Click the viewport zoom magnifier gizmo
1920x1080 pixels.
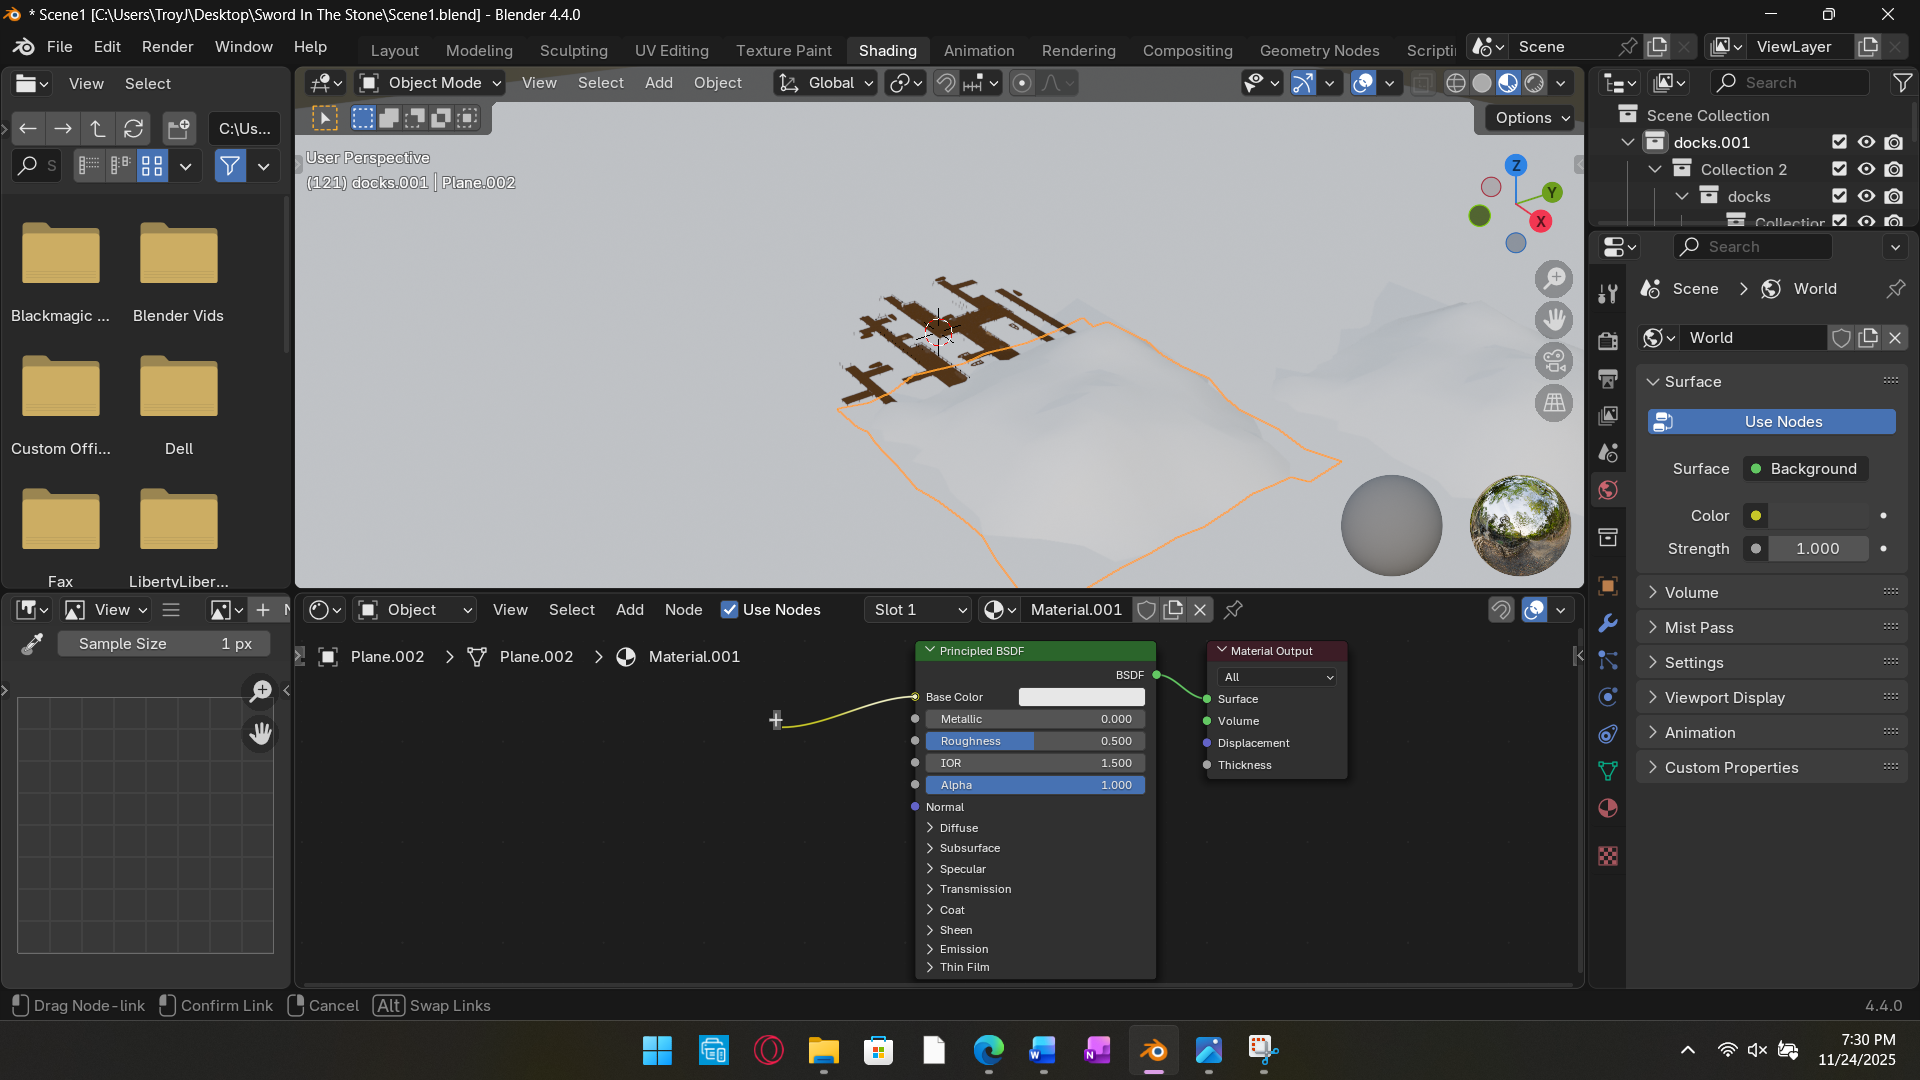pos(1554,279)
